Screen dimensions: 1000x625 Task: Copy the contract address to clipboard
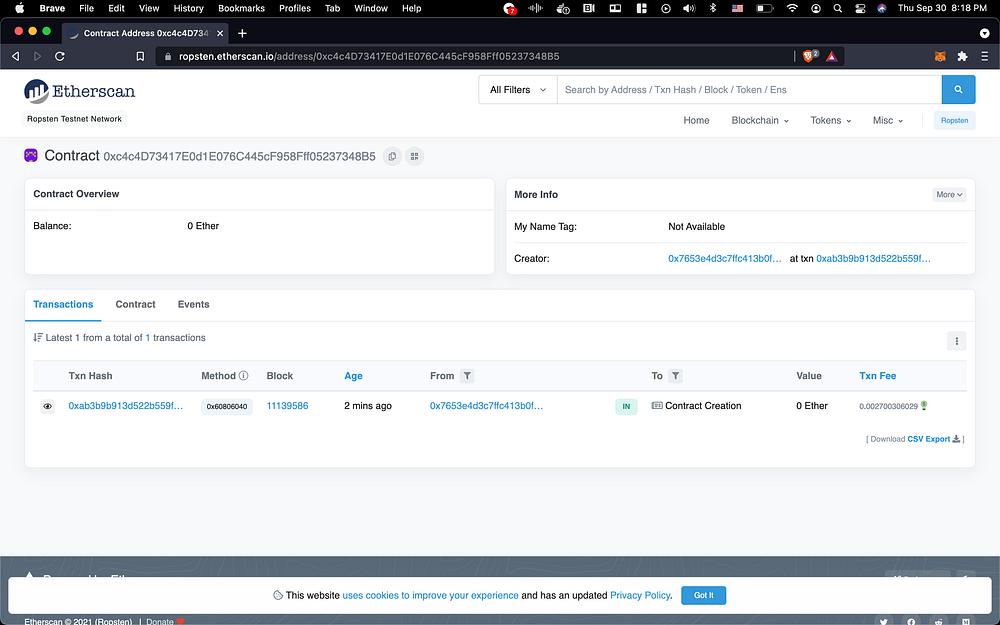coord(392,156)
